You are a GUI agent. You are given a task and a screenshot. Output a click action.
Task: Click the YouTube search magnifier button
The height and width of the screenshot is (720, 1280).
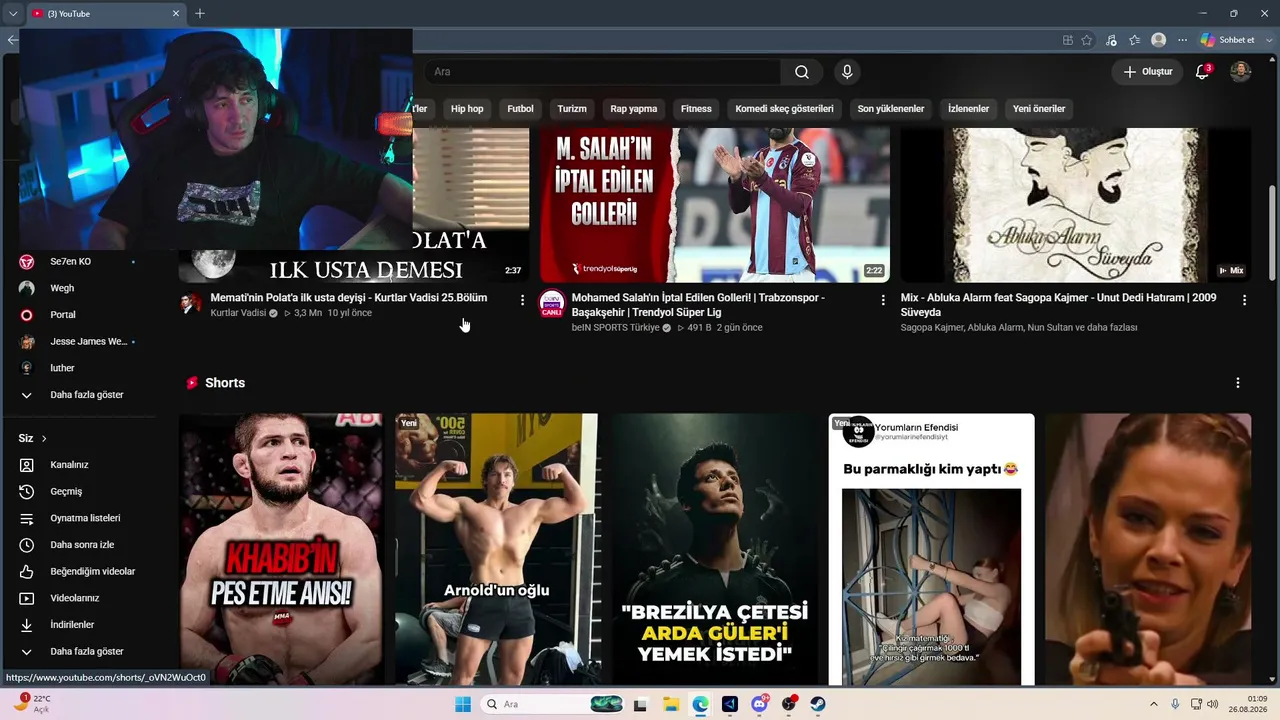(x=802, y=72)
